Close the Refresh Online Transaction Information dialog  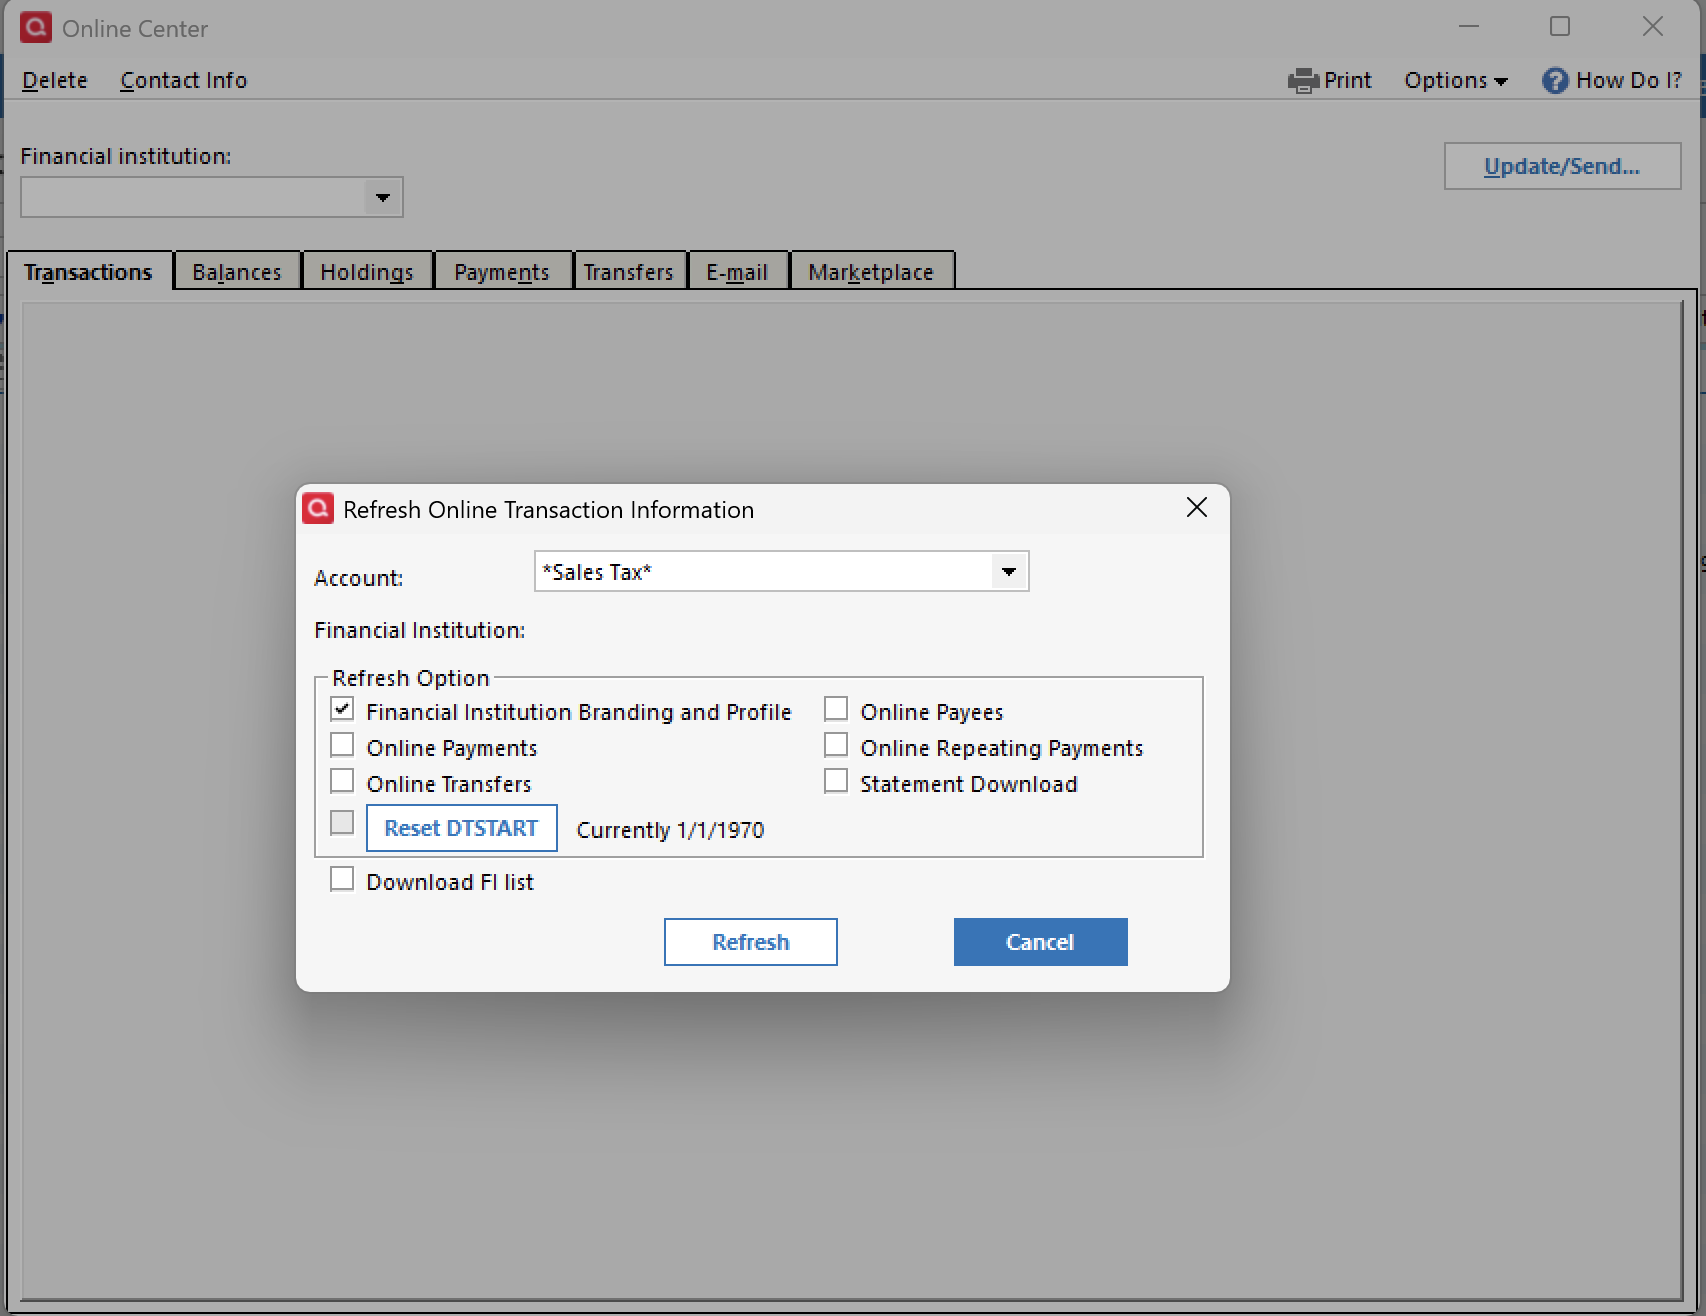[1197, 508]
